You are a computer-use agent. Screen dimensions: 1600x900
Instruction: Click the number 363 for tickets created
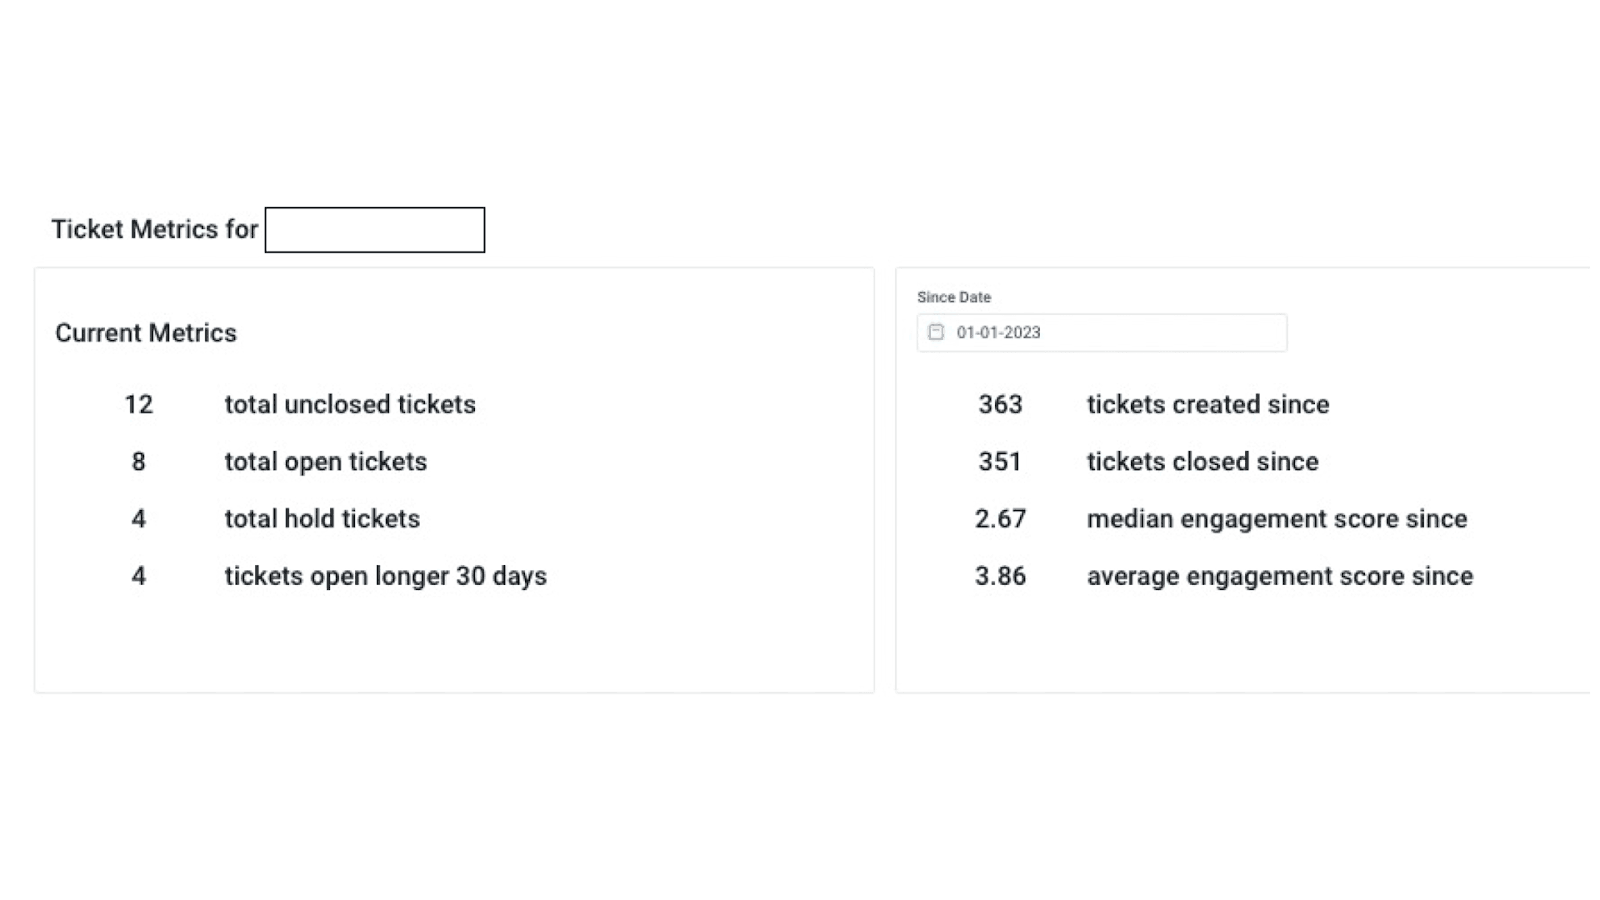[1000, 404]
